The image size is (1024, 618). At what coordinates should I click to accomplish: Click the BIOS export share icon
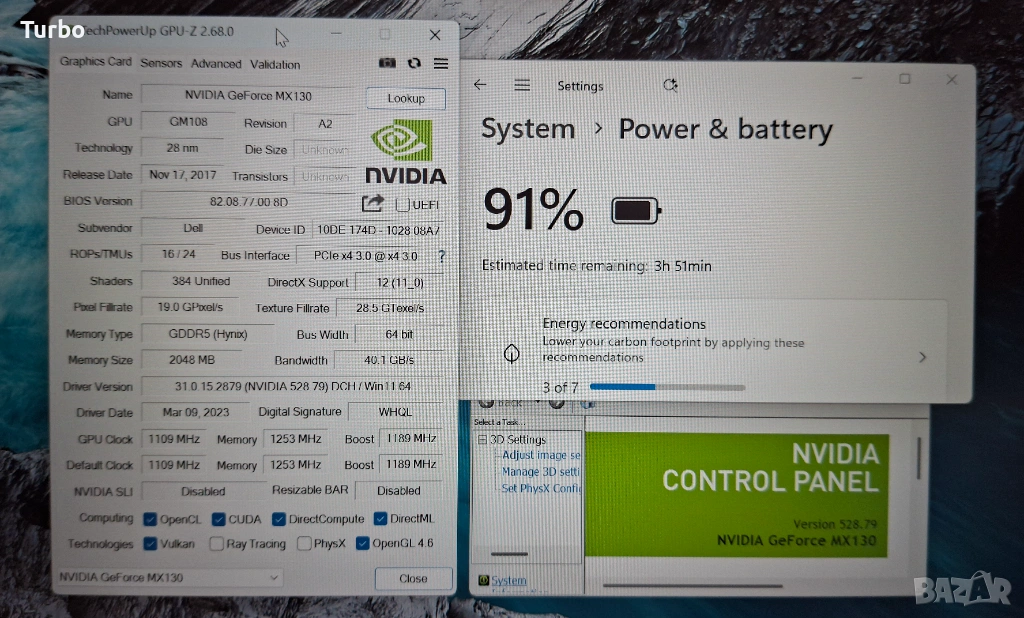[372, 203]
